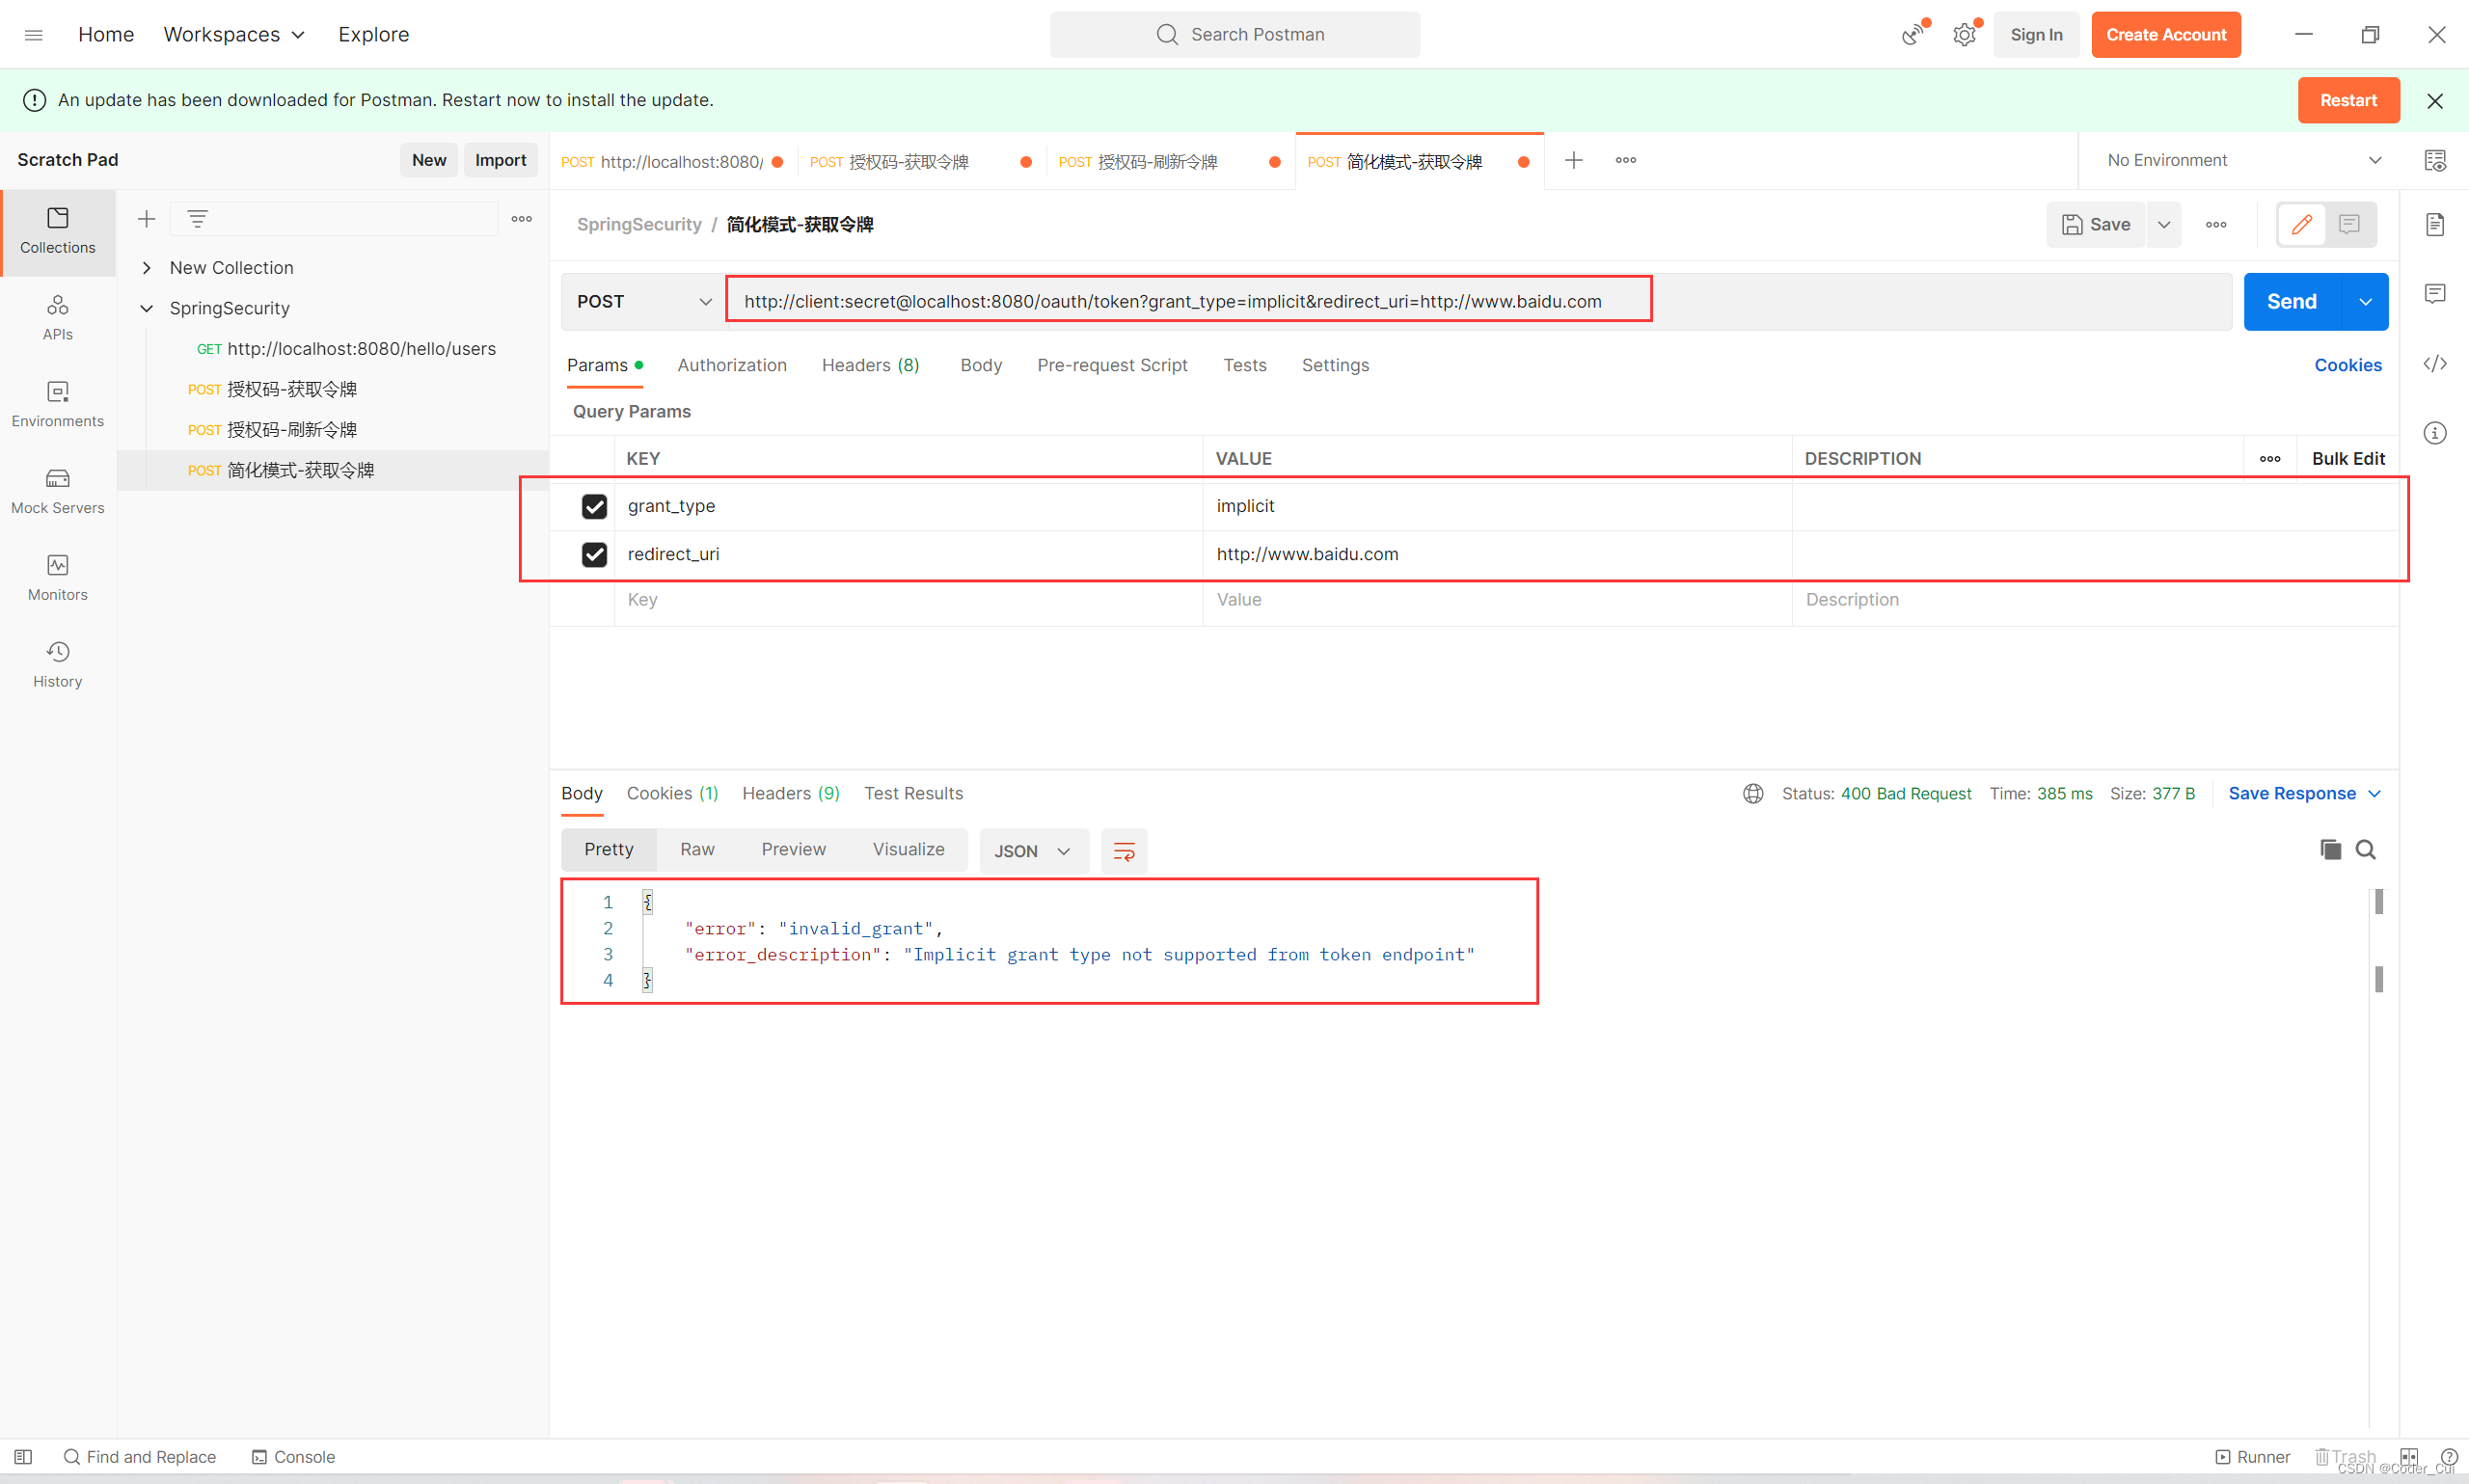2469x1484 pixels.
Task: Click the request URL input field
Action: (1172, 301)
